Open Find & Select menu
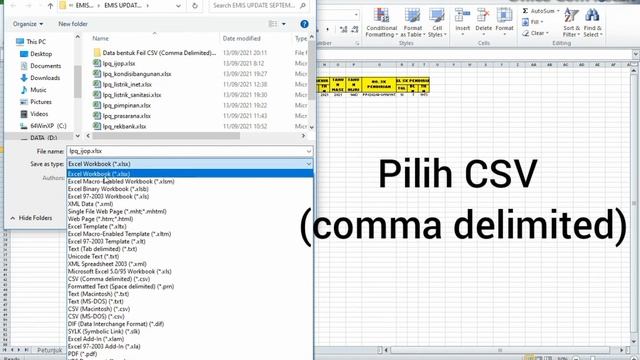The image size is (640, 360). [x=593, y=23]
